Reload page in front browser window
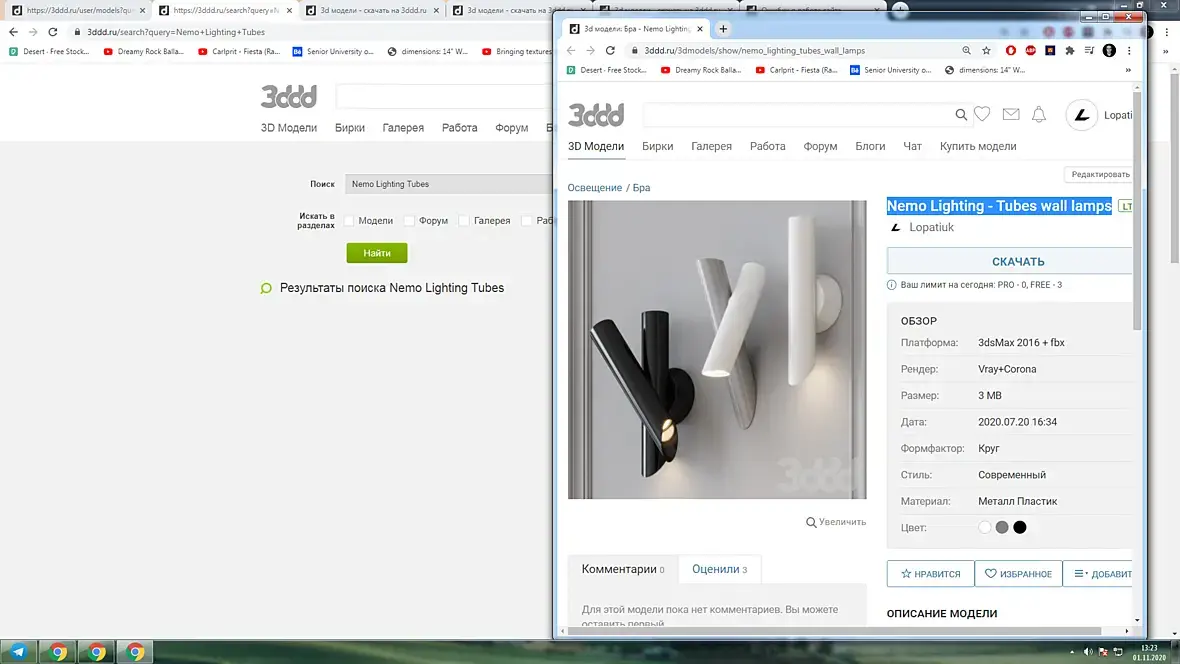The image size is (1180, 664). pyautogui.click(x=610, y=50)
